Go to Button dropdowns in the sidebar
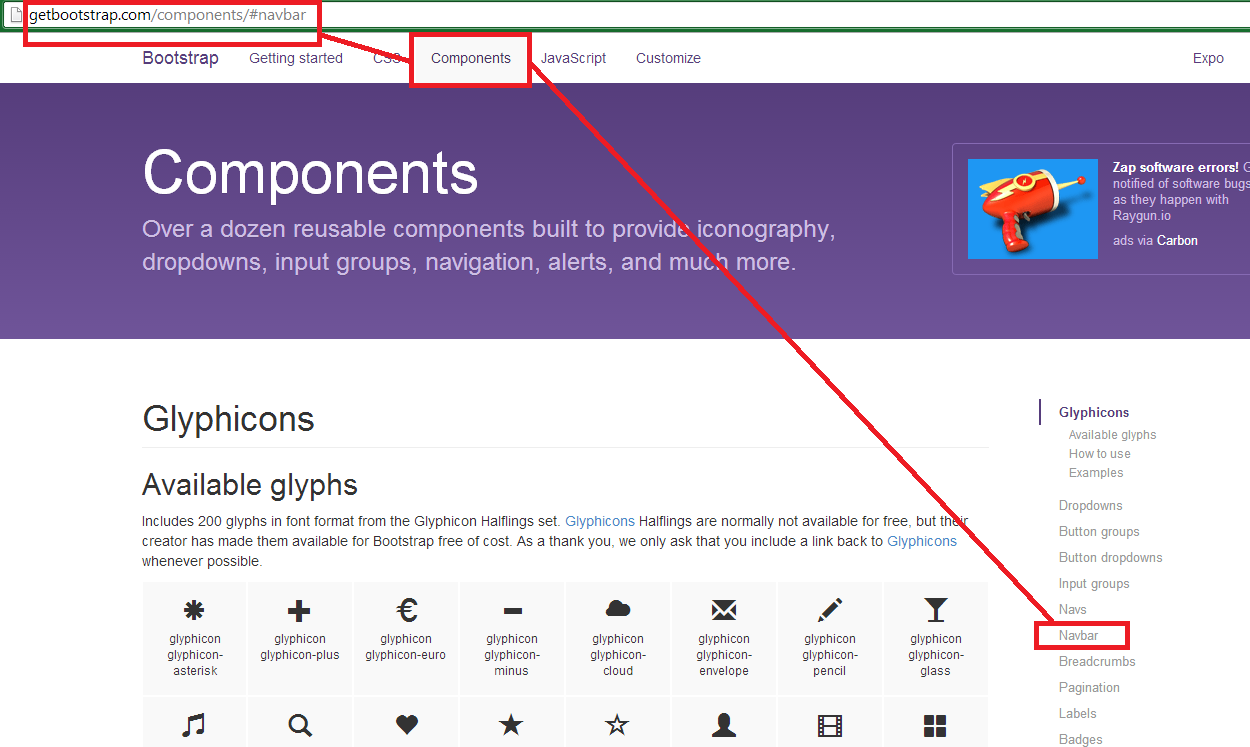1250x747 pixels. (x=1111, y=557)
